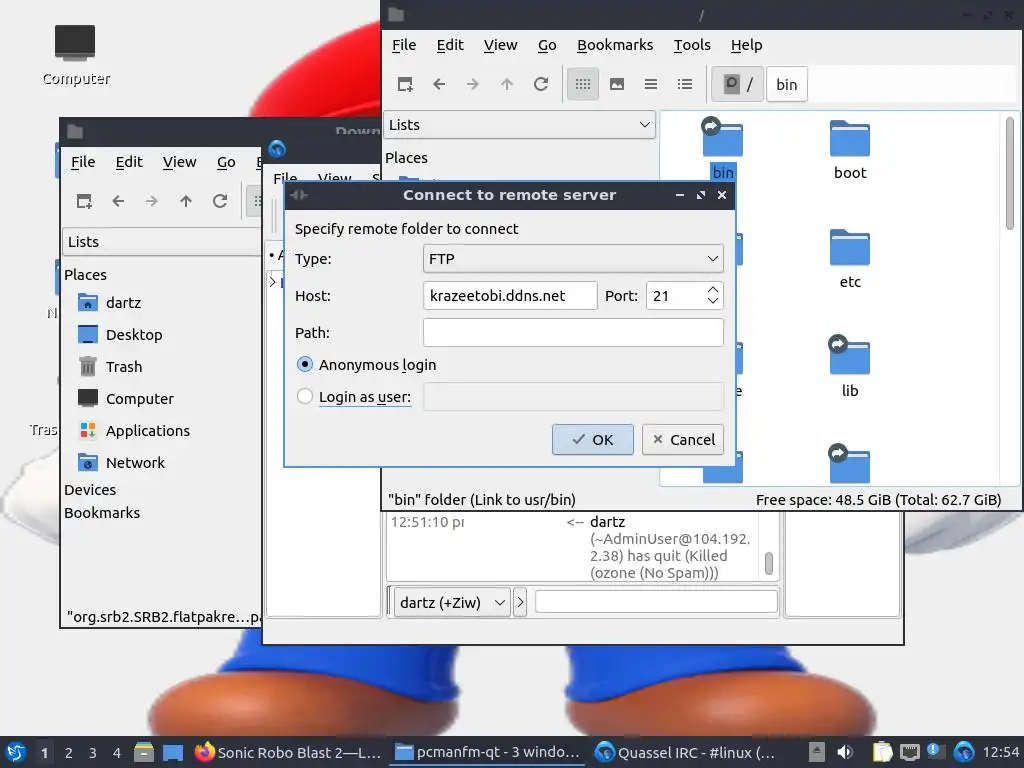Open dartz (+Ziw) nick dropdown in Quassel
Screen dimensions: 1024x768
pyautogui.click(x=452, y=602)
